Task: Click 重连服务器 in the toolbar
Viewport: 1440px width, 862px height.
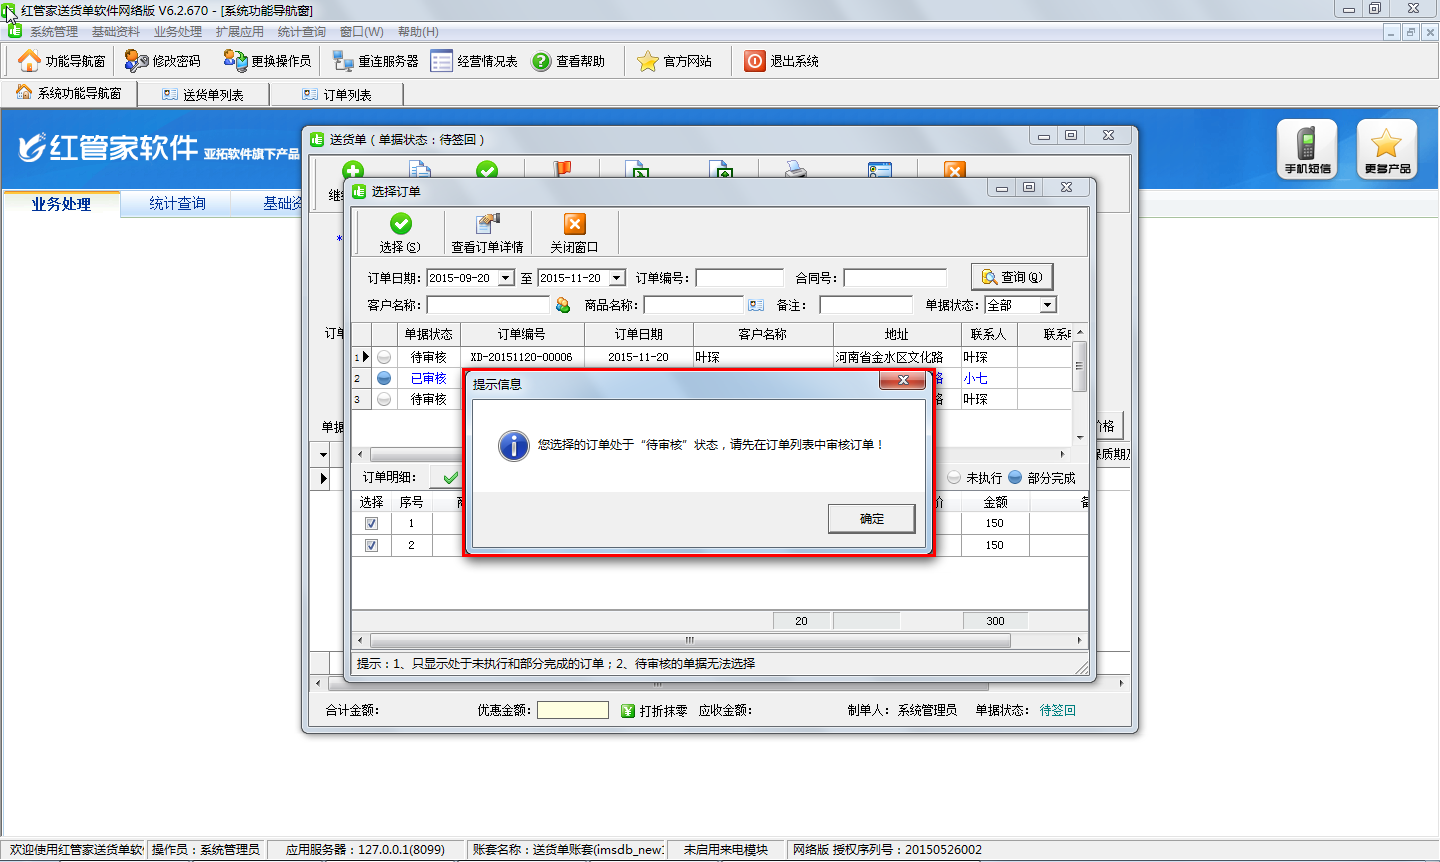Action: (x=343, y=61)
